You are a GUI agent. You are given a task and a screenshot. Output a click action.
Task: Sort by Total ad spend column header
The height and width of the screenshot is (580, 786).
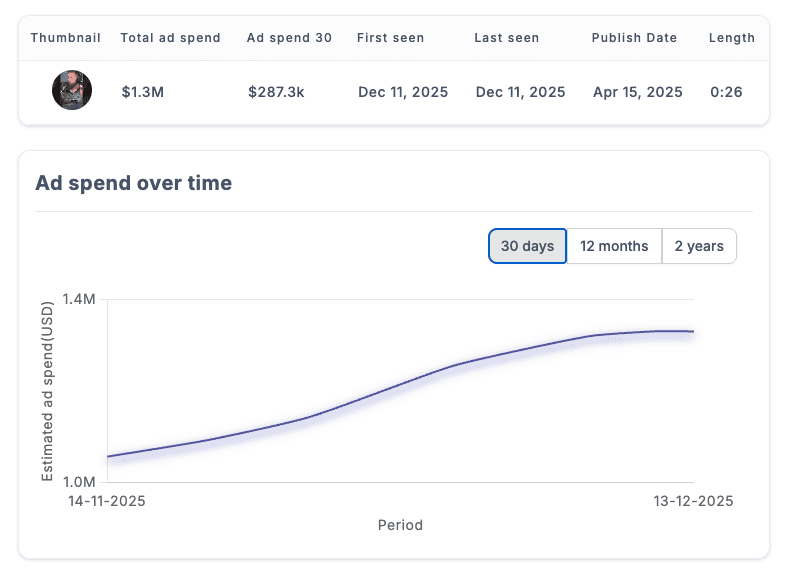[170, 38]
